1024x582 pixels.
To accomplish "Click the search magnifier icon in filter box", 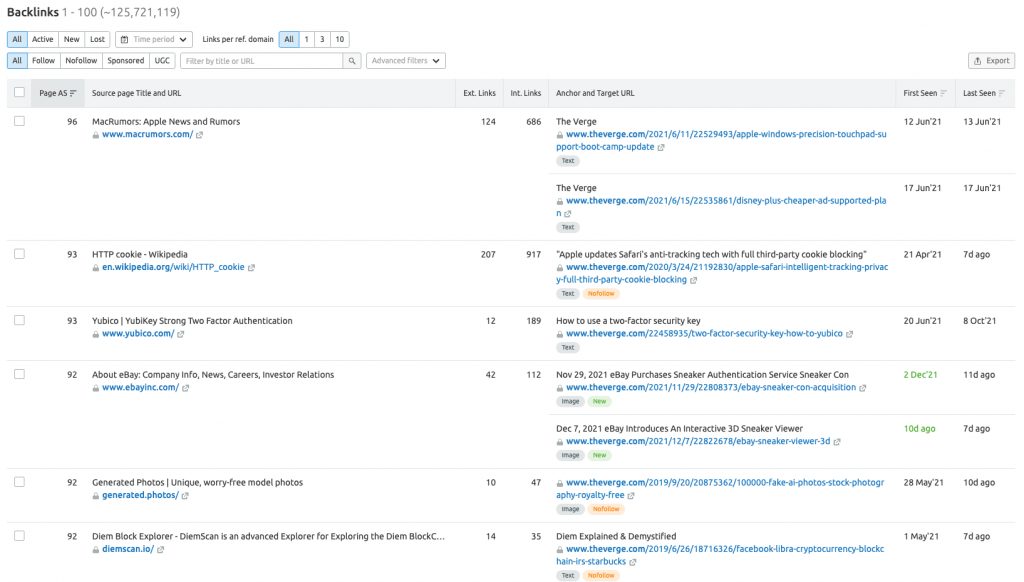I will click(352, 61).
